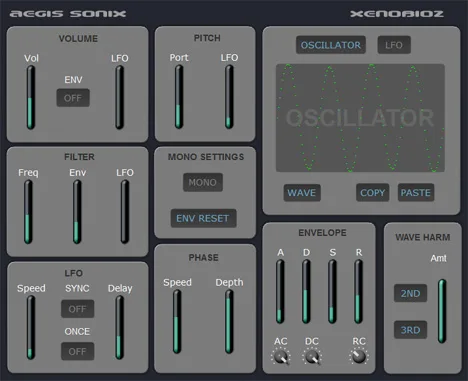Click the Phase Depth slider
The image size is (468, 381).
coord(229,322)
